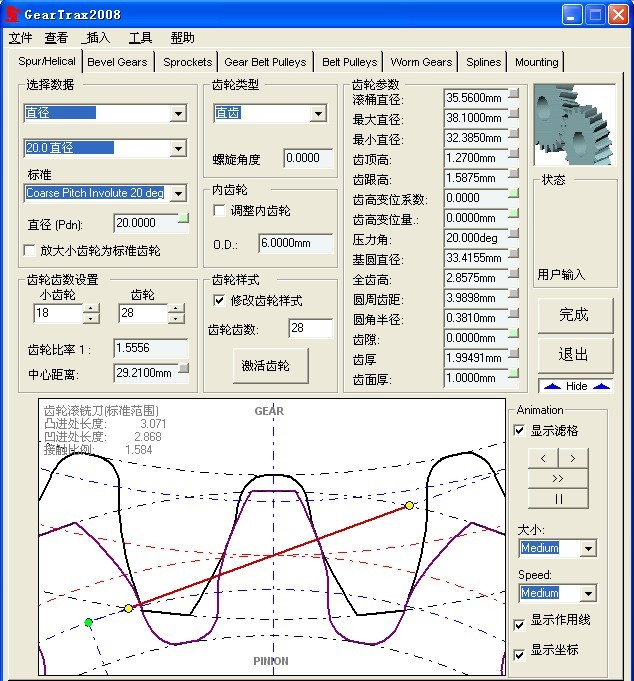634x681 pixels.
Task: Open the Coarse Pitch Involute standard dropdown
Action: pyautogui.click(x=178, y=193)
